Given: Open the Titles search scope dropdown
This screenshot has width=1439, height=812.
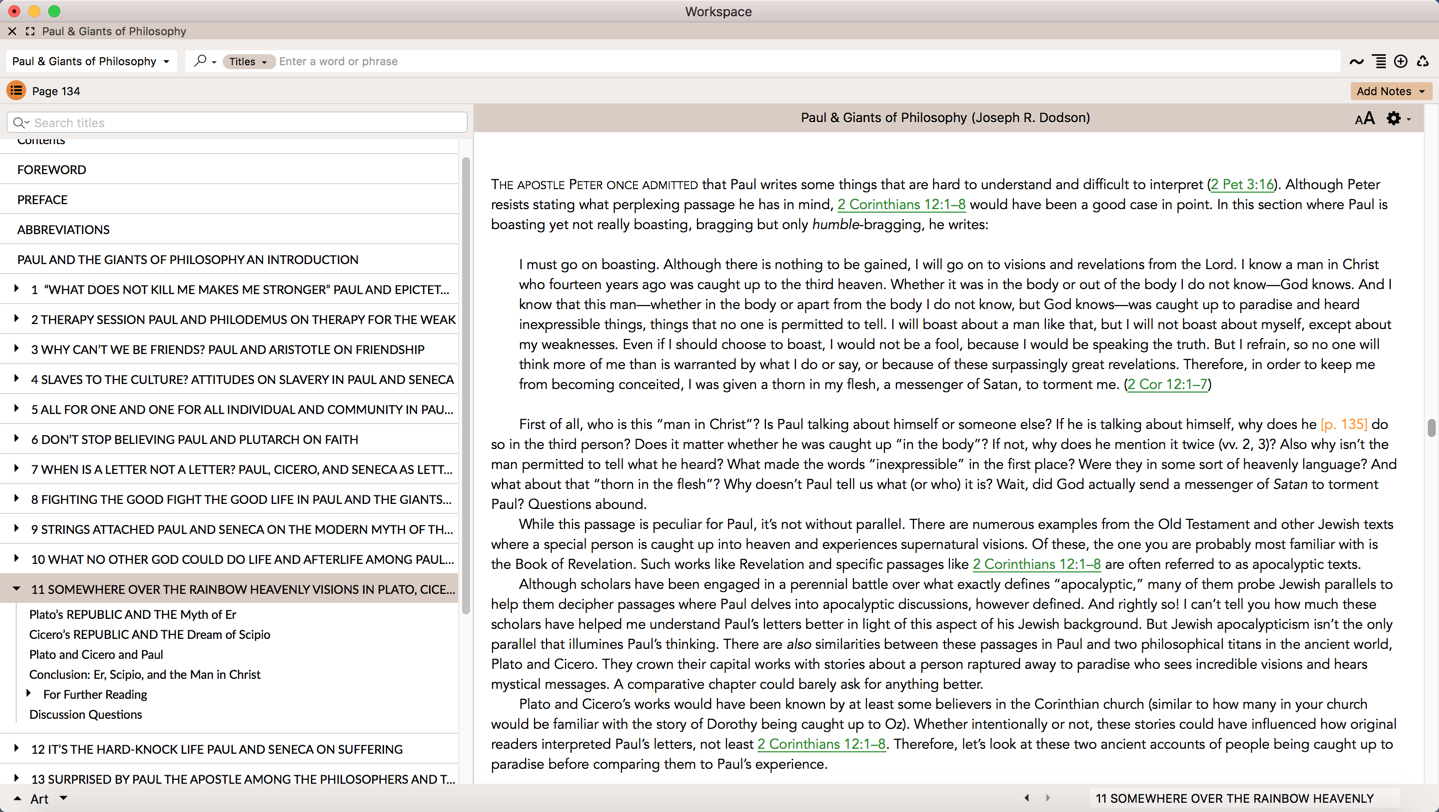Looking at the screenshot, I should [x=248, y=62].
